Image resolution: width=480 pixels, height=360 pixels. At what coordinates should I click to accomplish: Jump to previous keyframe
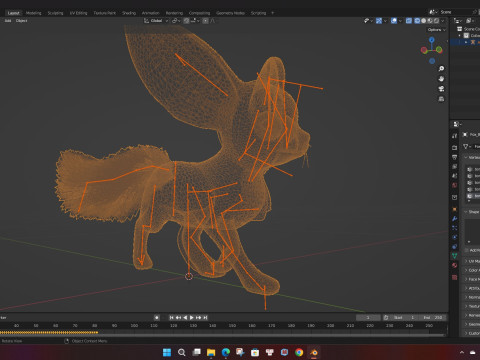tap(178, 318)
